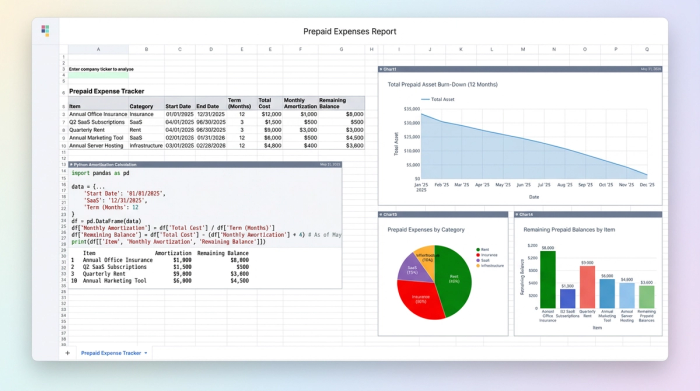
Task: Collapse the Chart3 panel header triangle
Action: tap(381, 215)
